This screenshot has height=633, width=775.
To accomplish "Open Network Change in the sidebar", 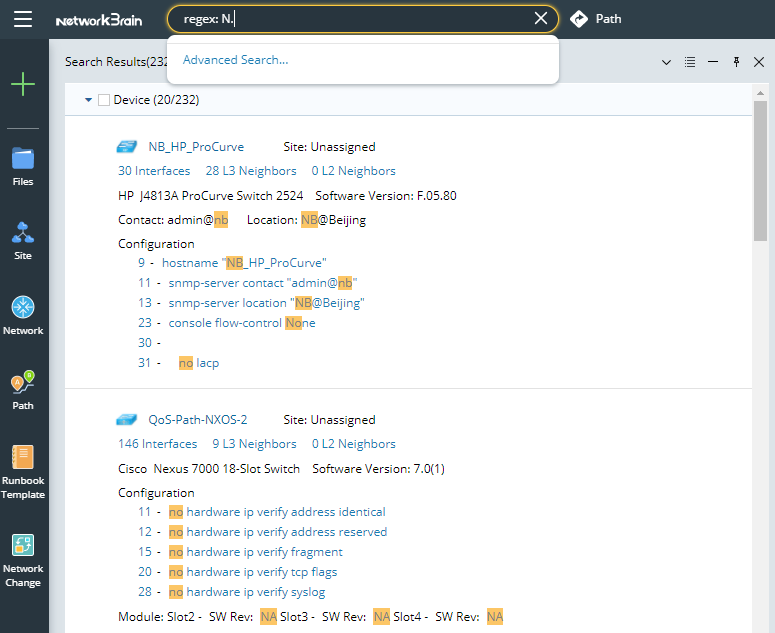I will point(23,561).
